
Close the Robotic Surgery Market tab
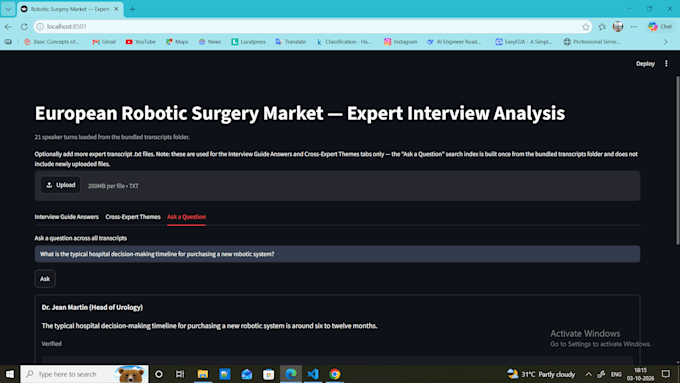point(116,9)
